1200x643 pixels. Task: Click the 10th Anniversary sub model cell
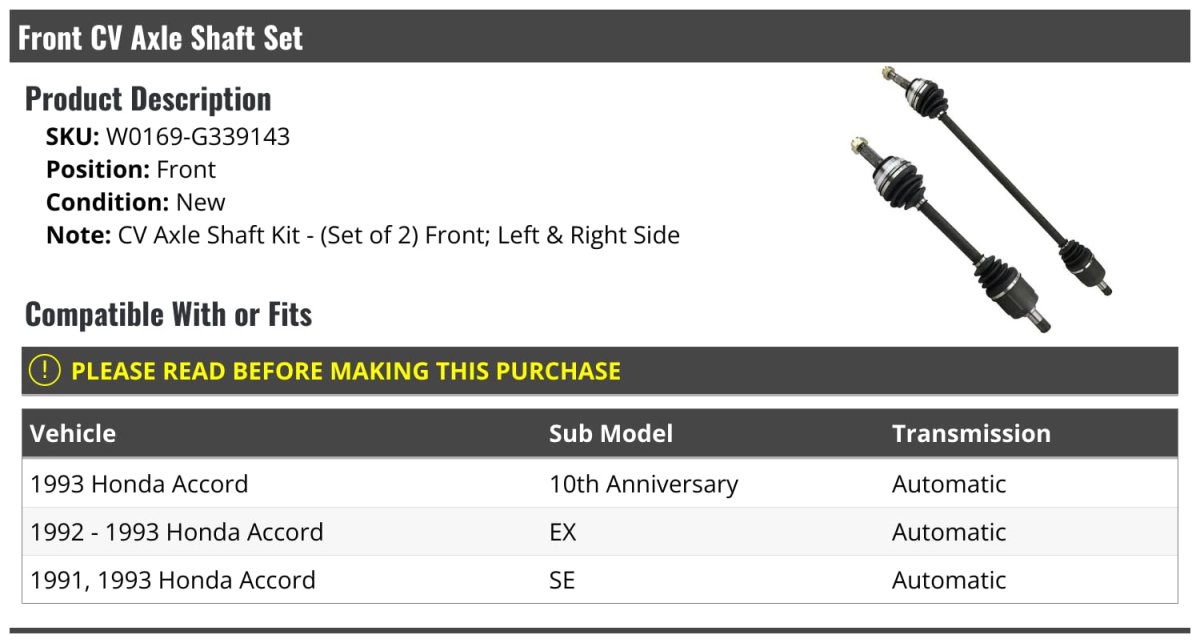click(643, 484)
